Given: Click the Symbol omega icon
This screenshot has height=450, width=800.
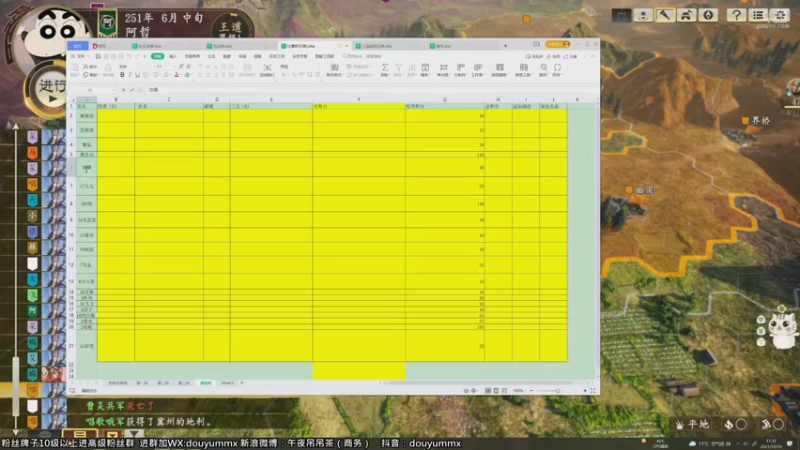Looking at the screenshot, I should 558,67.
